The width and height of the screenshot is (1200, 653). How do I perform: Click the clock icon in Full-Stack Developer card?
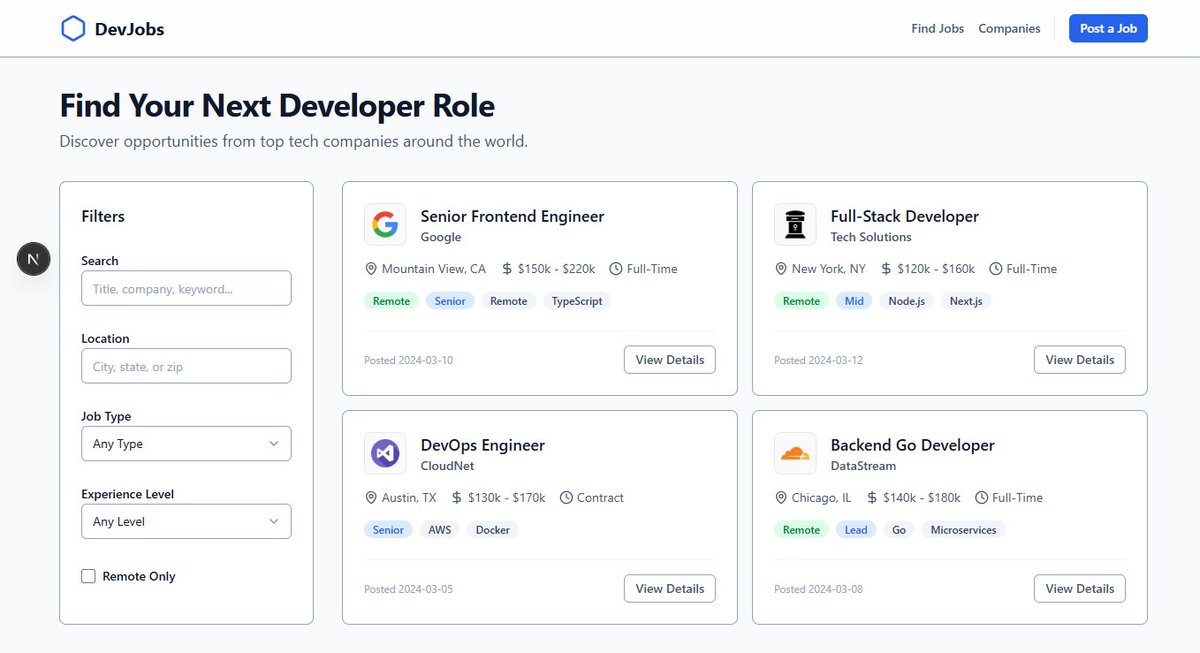[996, 269]
